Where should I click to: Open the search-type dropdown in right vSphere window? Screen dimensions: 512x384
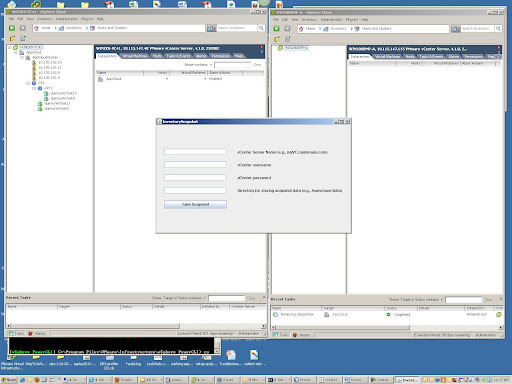pyautogui.click(x=455, y=29)
